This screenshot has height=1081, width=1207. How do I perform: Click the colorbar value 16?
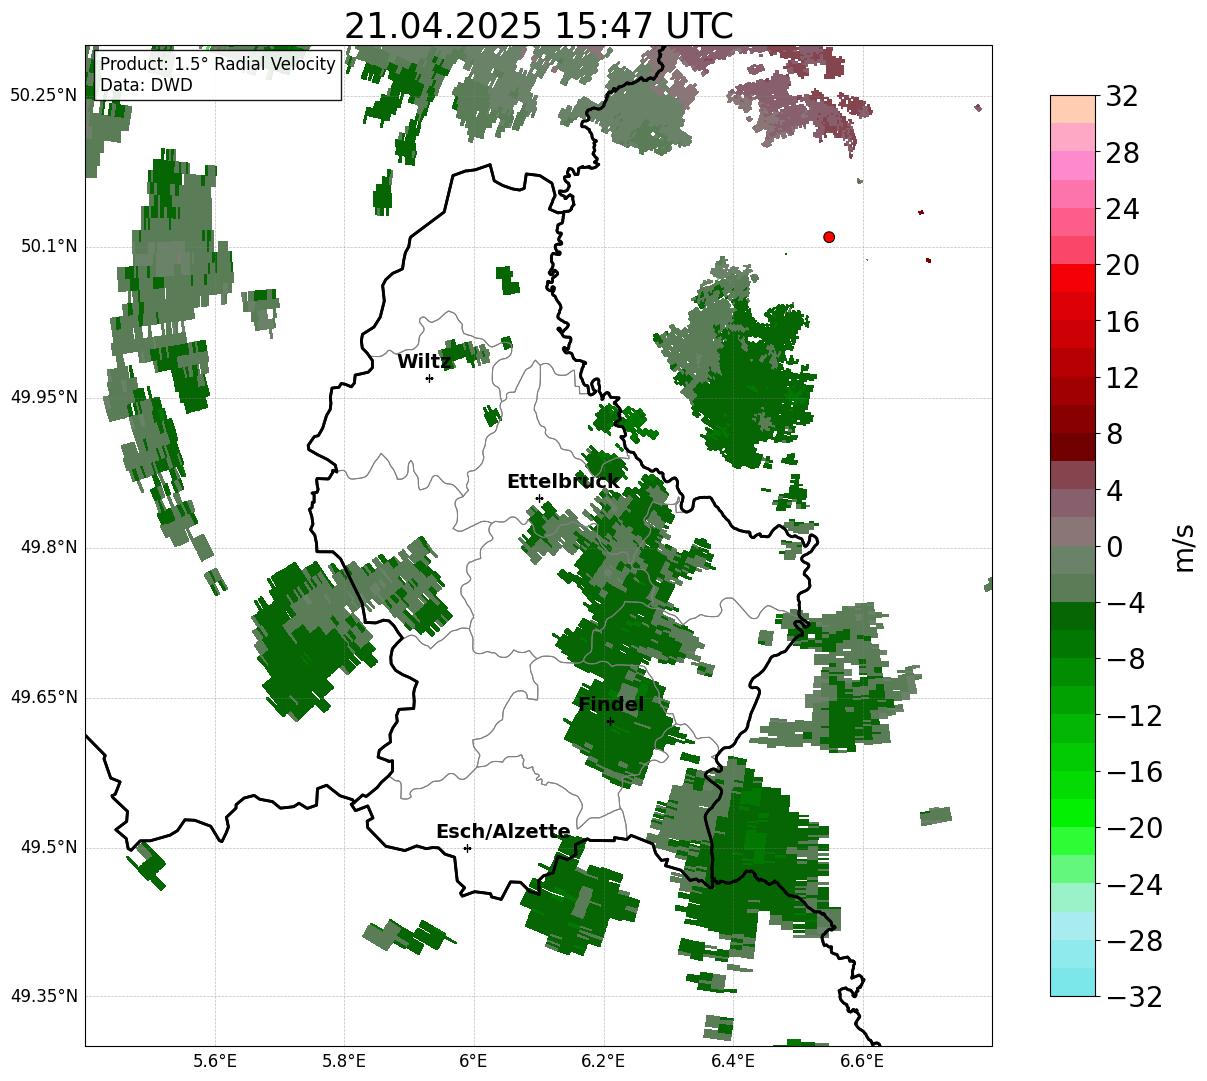click(x=1122, y=322)
